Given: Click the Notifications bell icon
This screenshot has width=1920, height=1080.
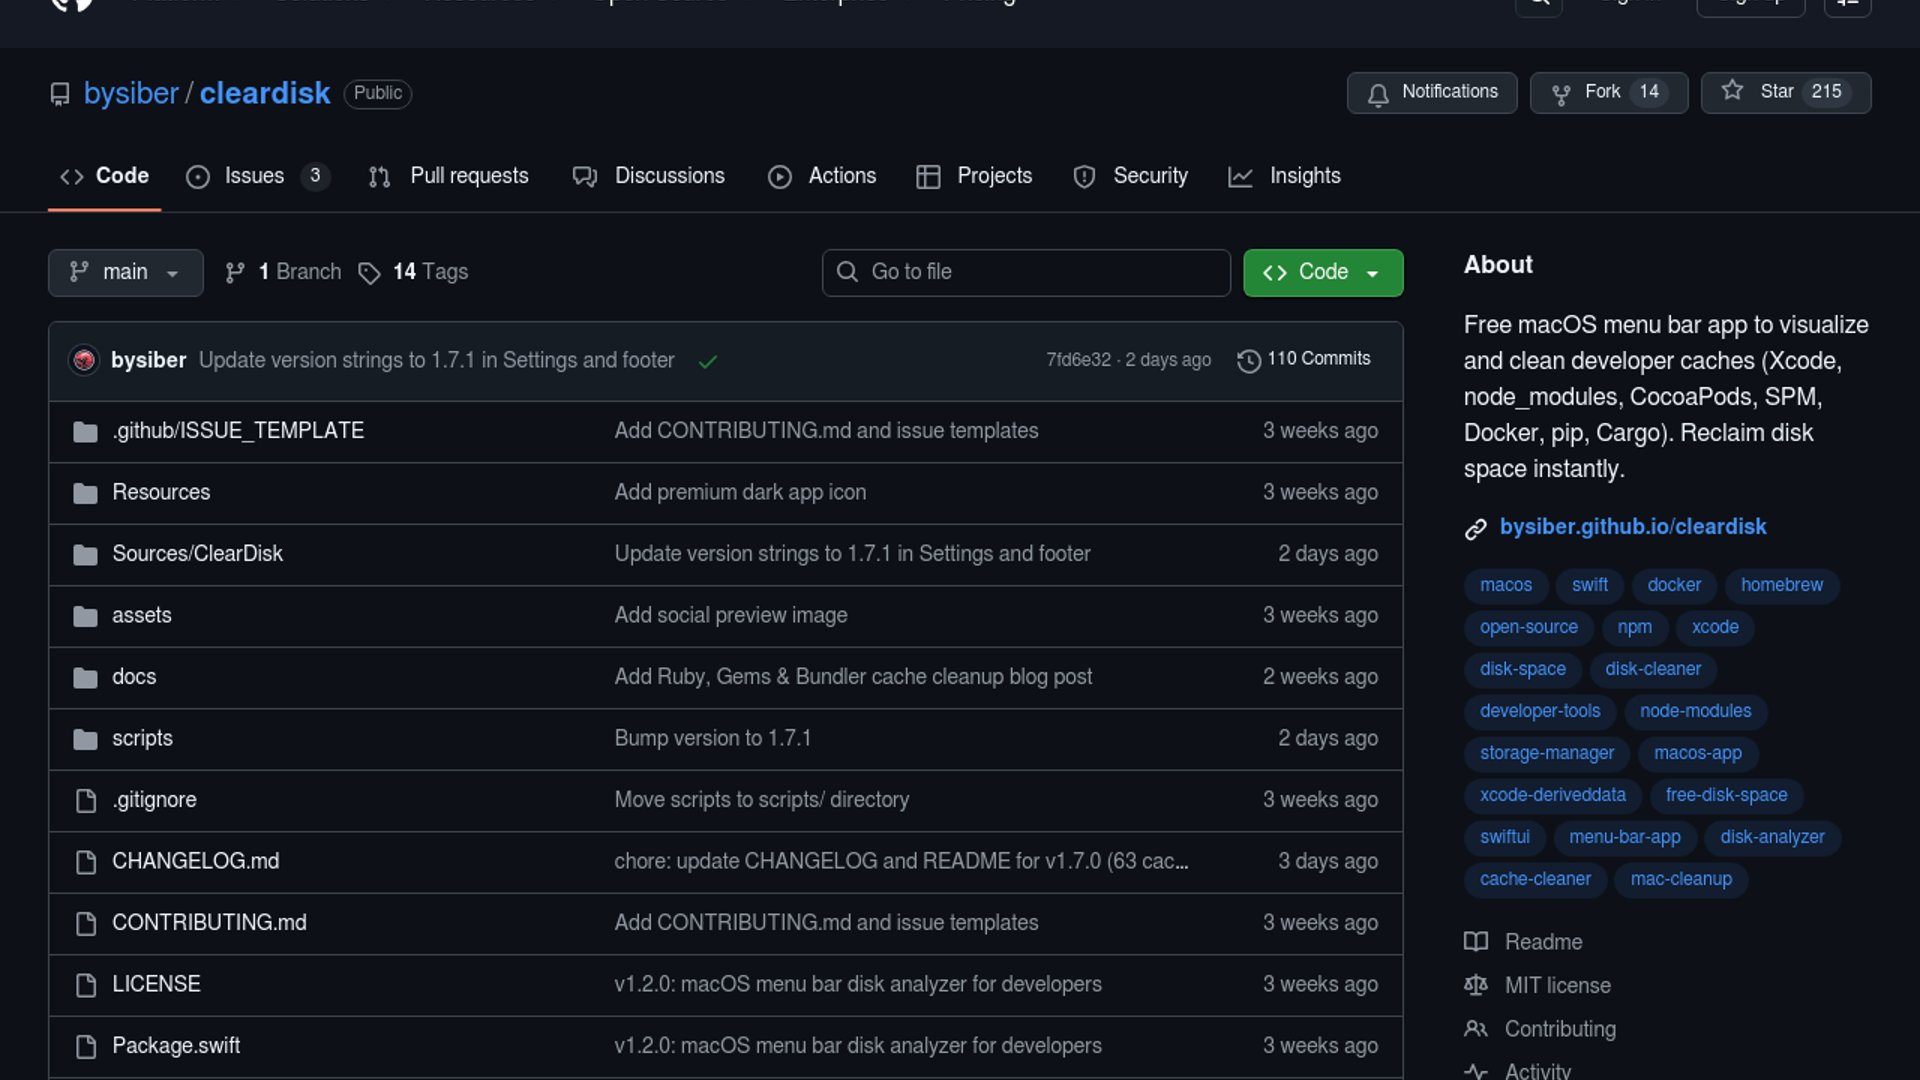Looking at the screenshot, I should click(x=1378, y=94).
